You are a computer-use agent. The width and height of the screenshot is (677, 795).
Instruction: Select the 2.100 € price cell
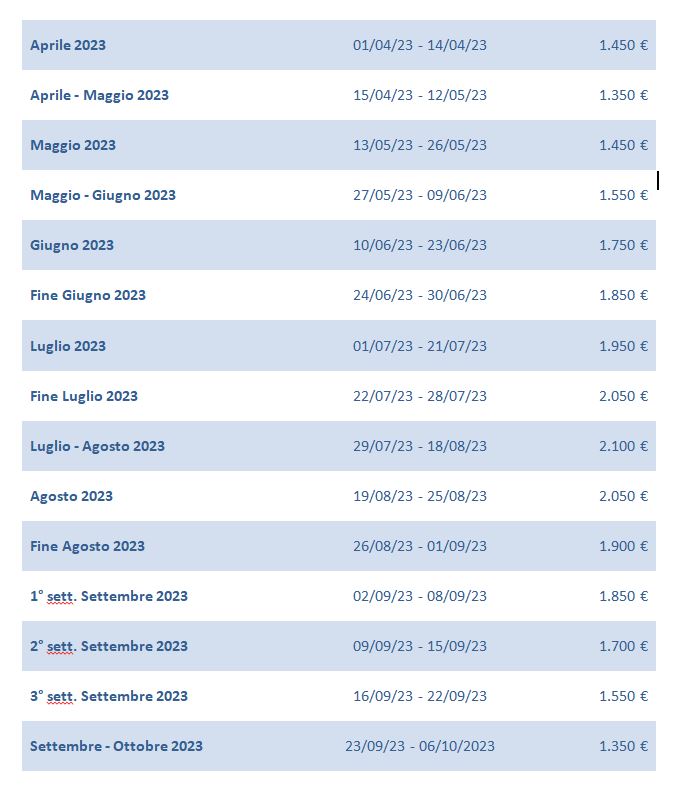[623, 446]
